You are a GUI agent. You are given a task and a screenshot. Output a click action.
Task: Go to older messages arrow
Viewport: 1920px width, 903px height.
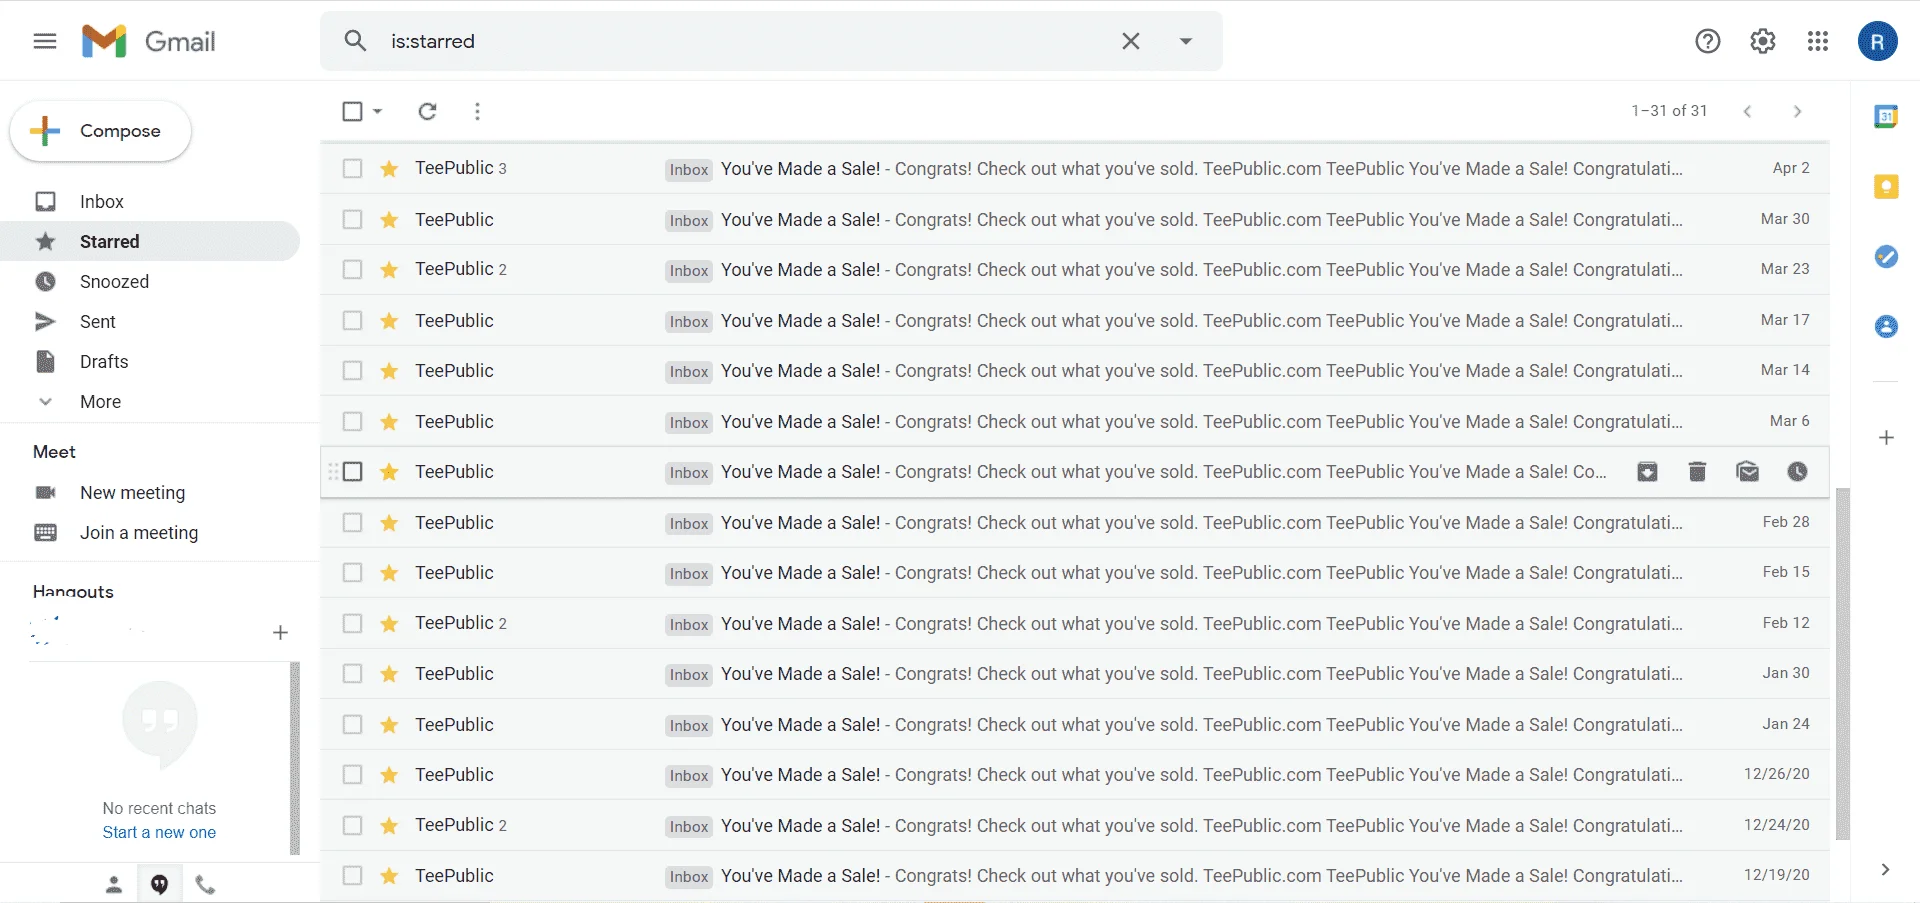click(1797, 111)
